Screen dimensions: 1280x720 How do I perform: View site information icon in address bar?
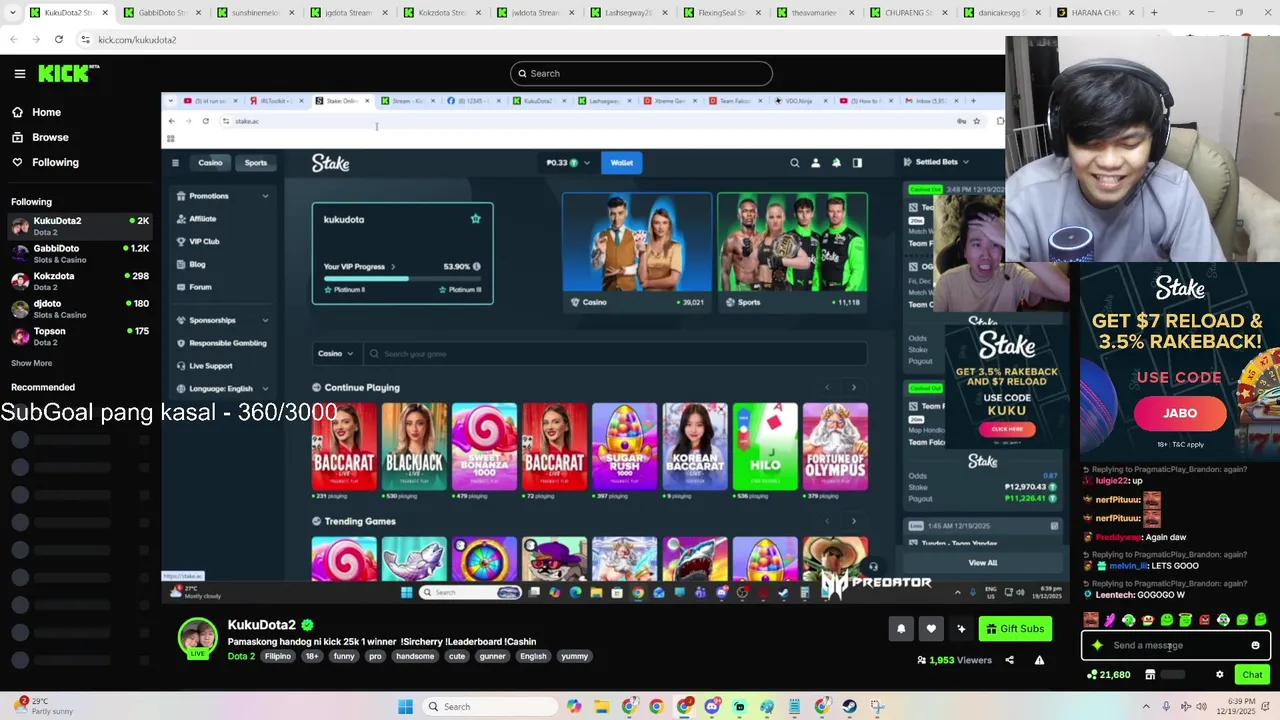(x=85, y=39)
